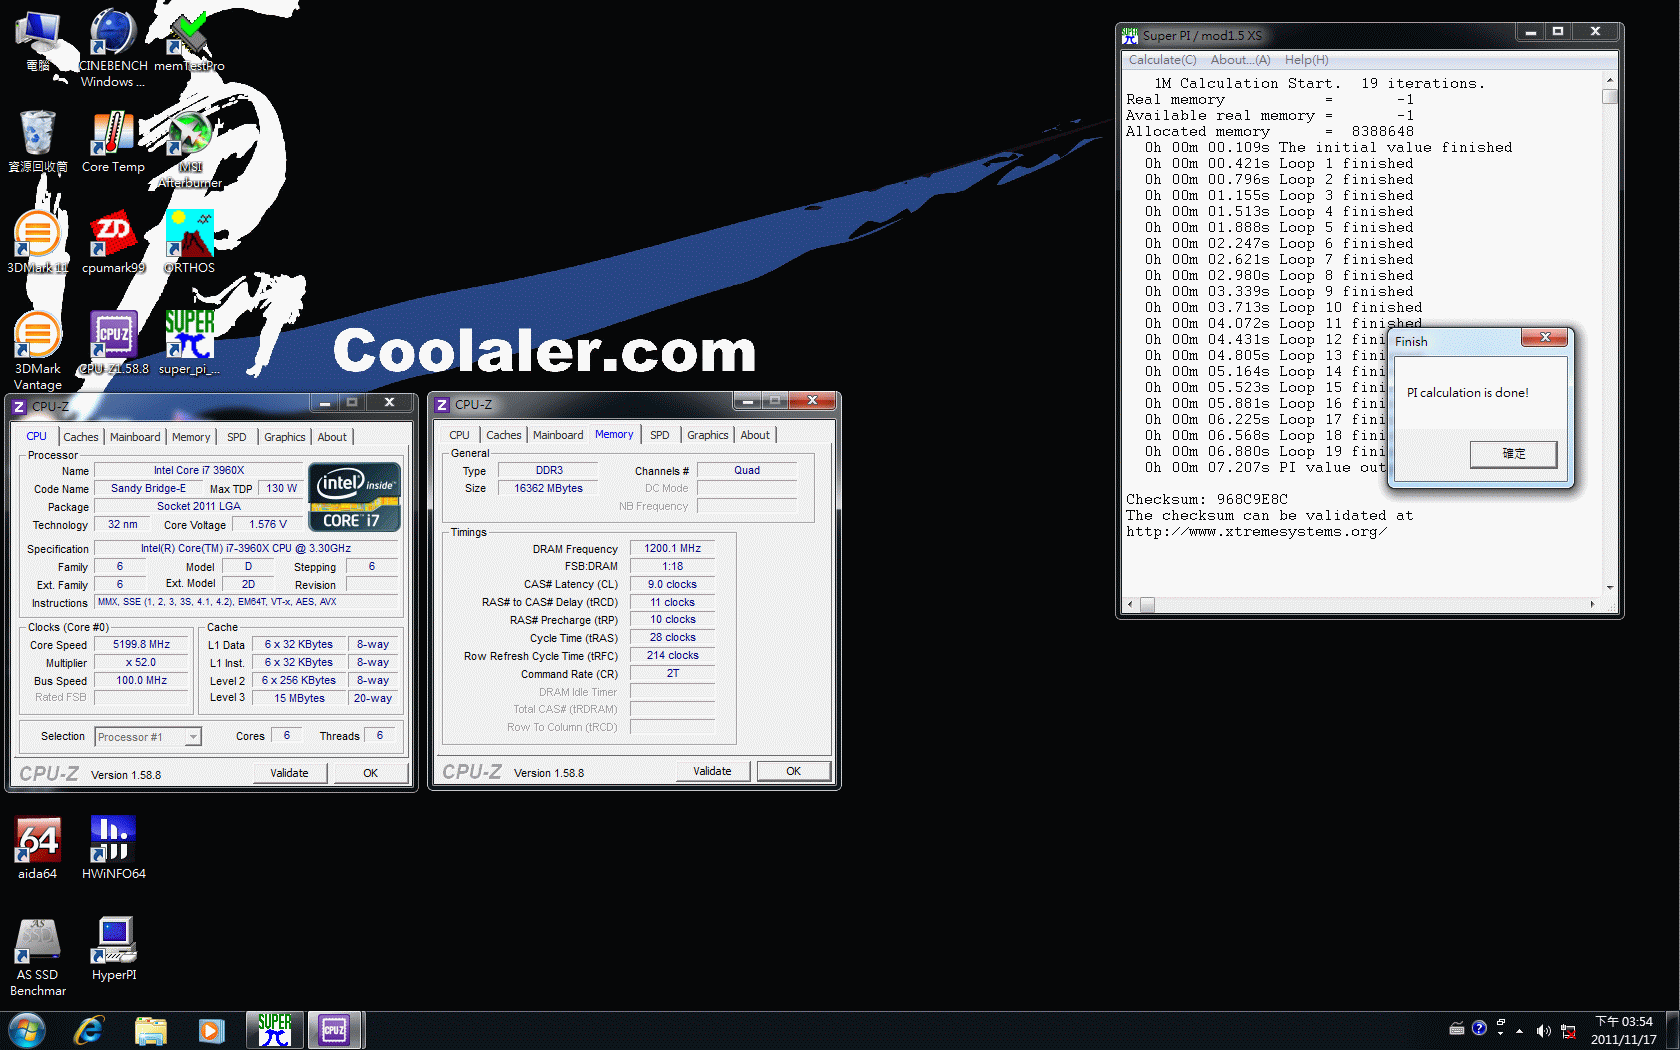Open About tab in left CPU-Z window
Image resolution: width=1680 pixels, height=1050 pixels.
click(332, 437)
